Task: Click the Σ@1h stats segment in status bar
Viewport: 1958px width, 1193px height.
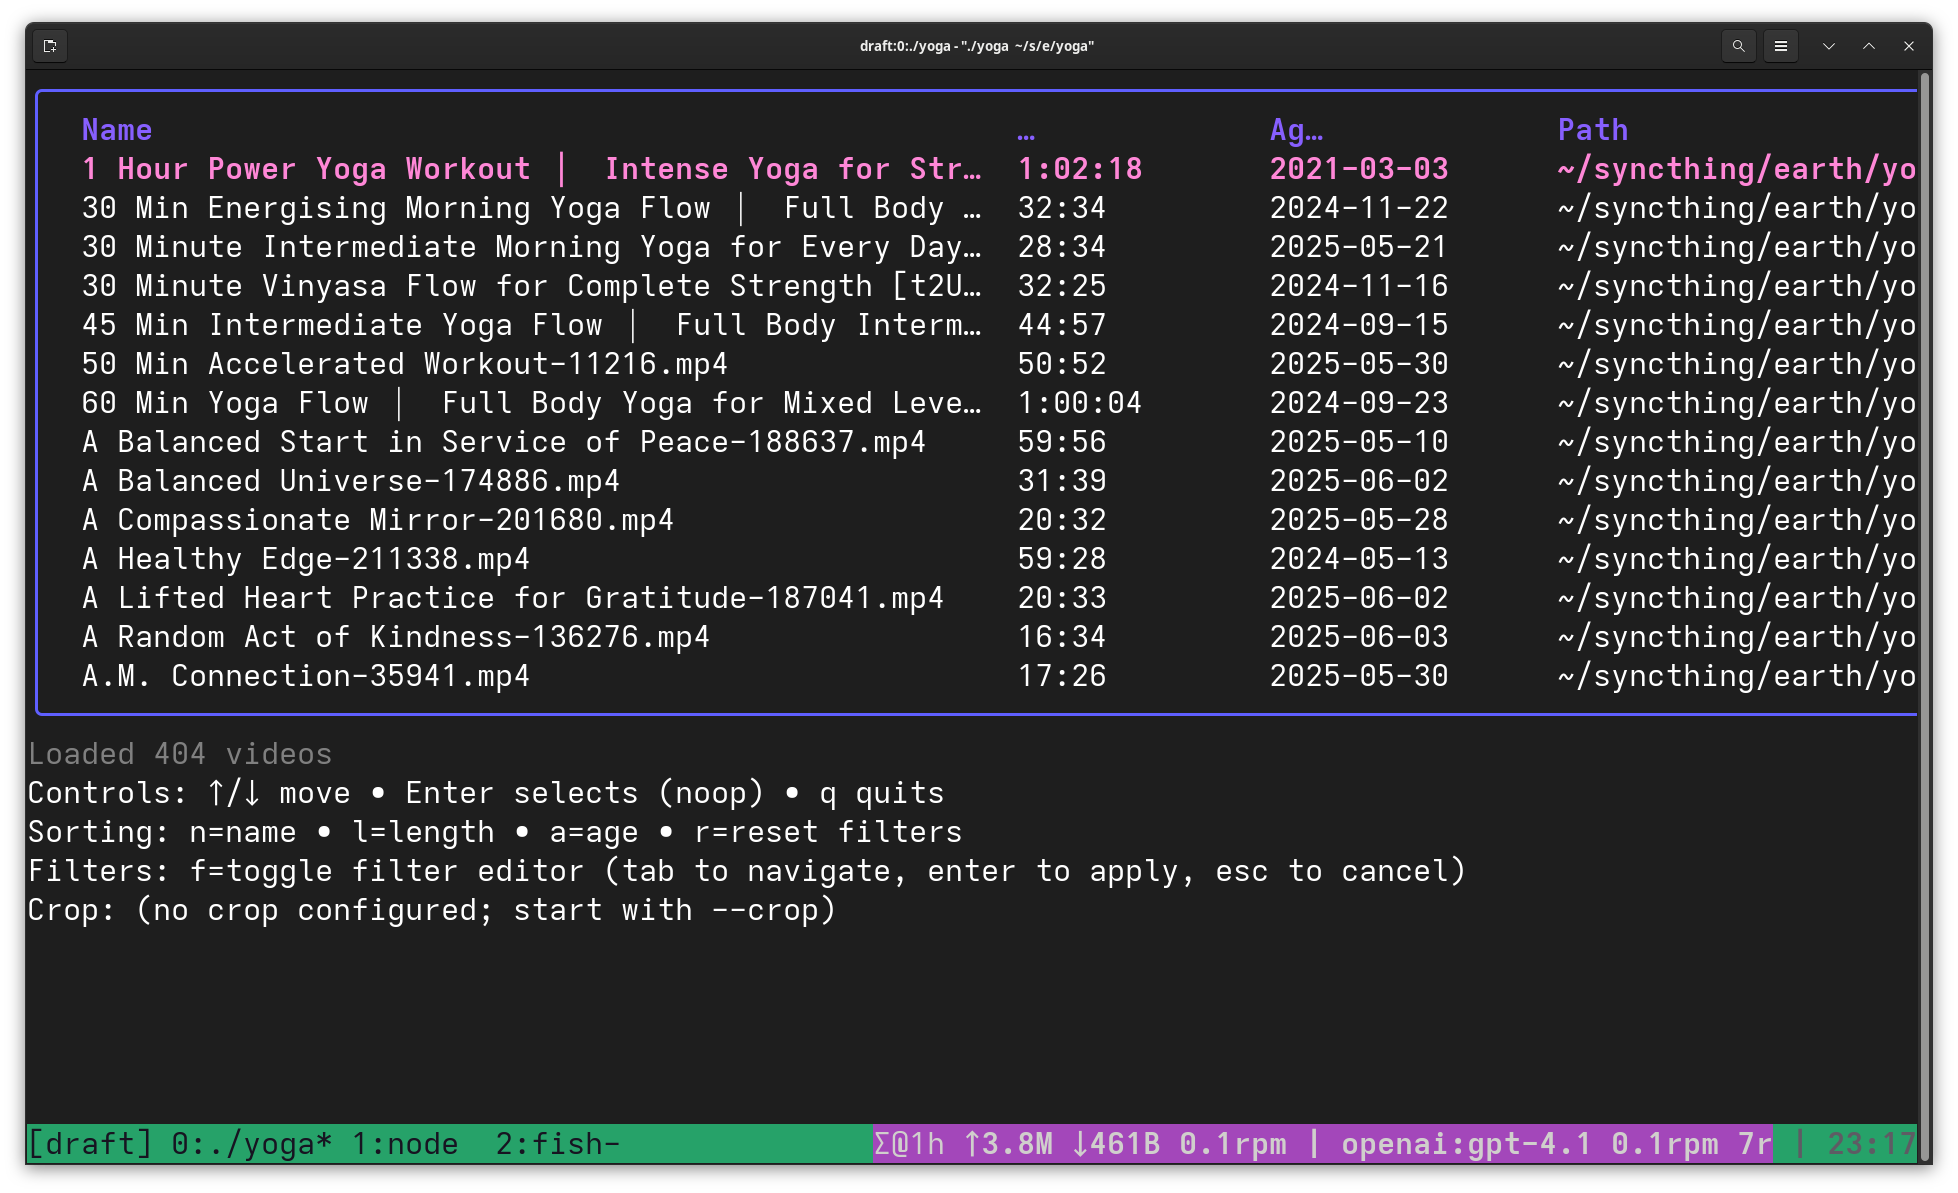Action: [x=908, y=1143]
